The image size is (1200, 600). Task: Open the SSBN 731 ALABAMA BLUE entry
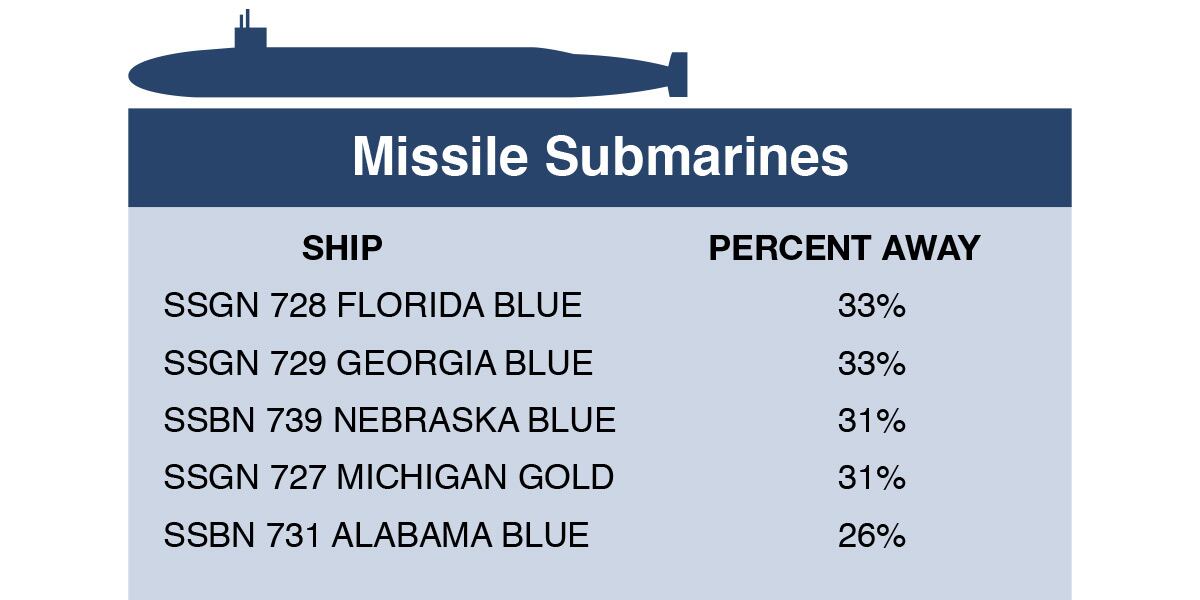[376, 535]
